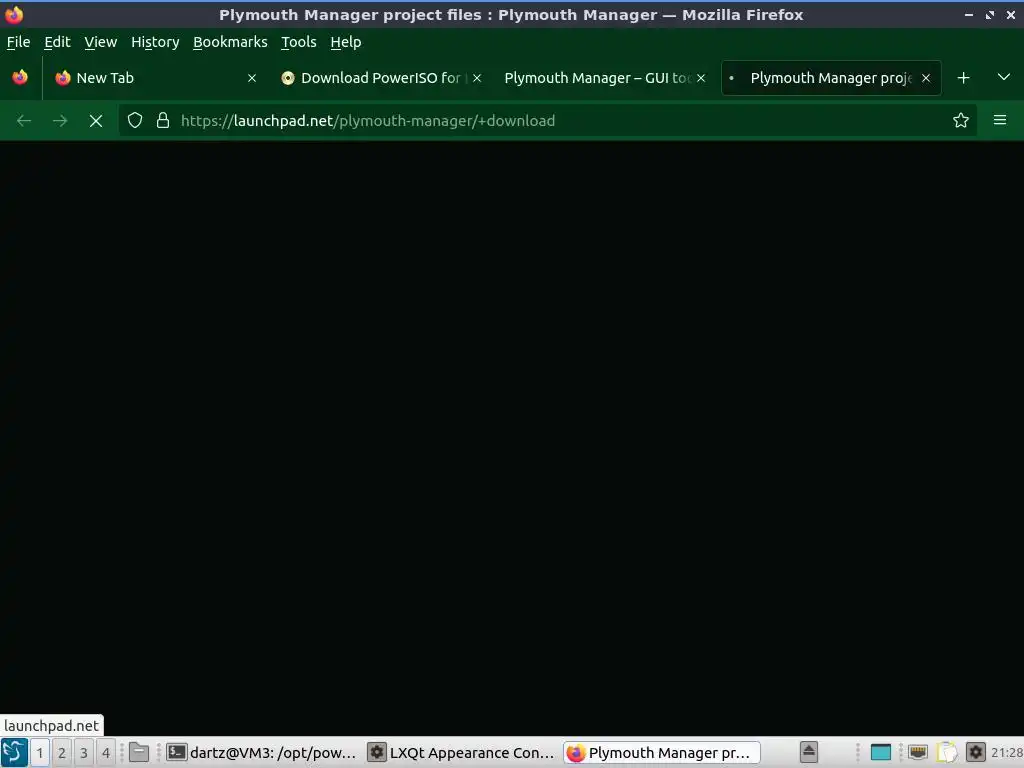Image resolution: width=1024 pixels, height=768 pixels.
Task: Switch to the dartz@VM3 terminal window
Action: pos(261,753)
